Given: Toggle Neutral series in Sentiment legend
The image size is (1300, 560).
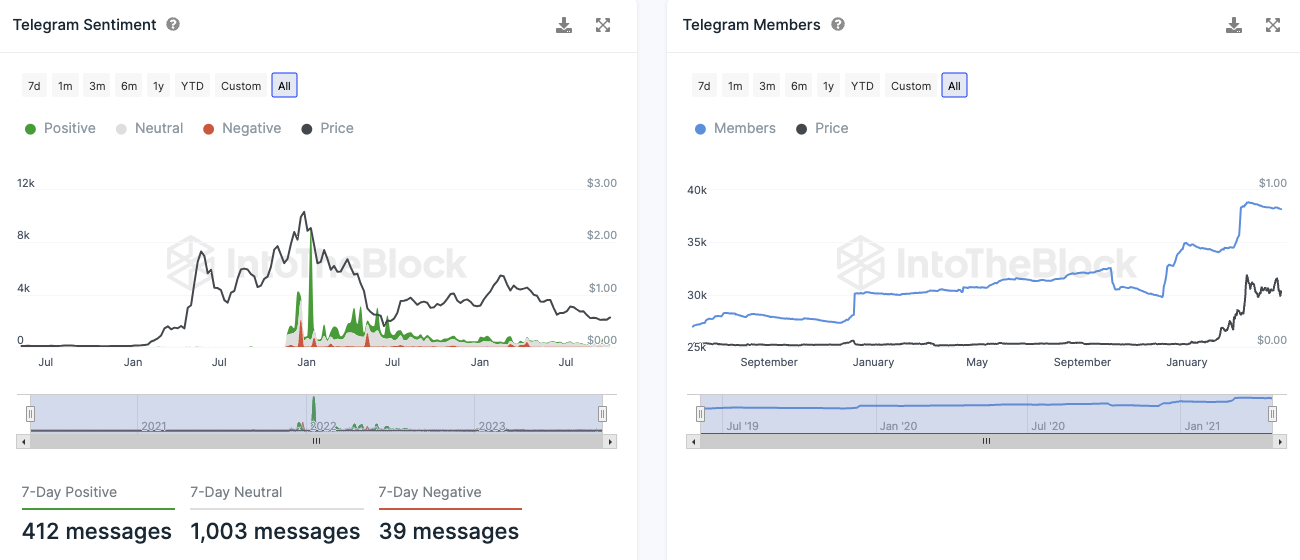Looking at the screenshot, I should [150, 128].
